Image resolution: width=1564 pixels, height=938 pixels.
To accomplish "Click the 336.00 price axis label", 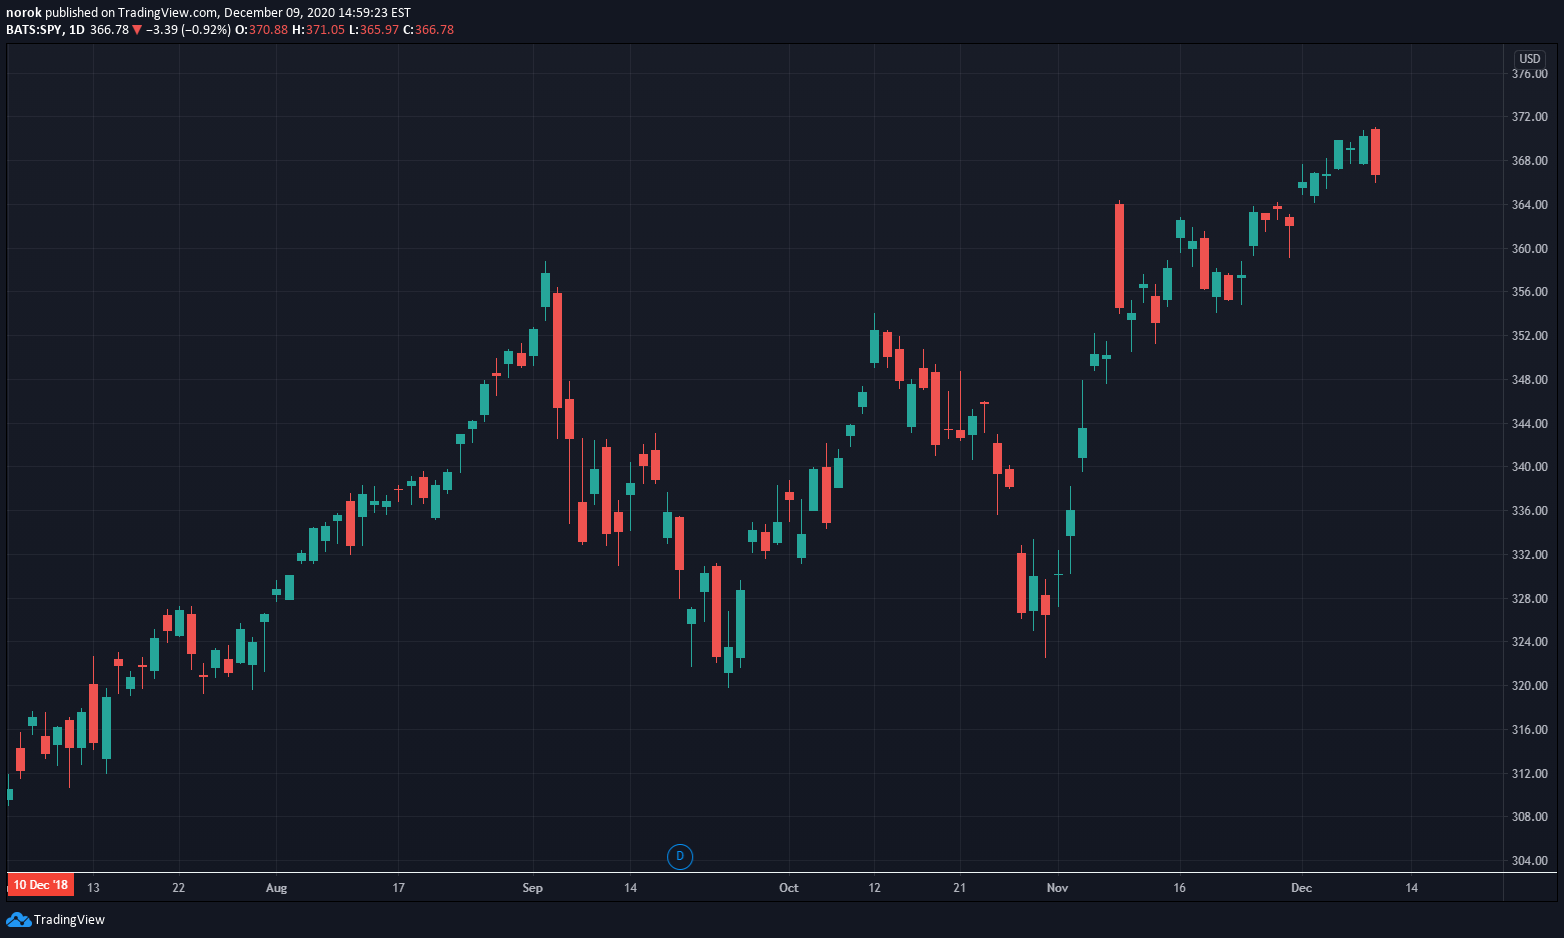I will [1529, 511].
